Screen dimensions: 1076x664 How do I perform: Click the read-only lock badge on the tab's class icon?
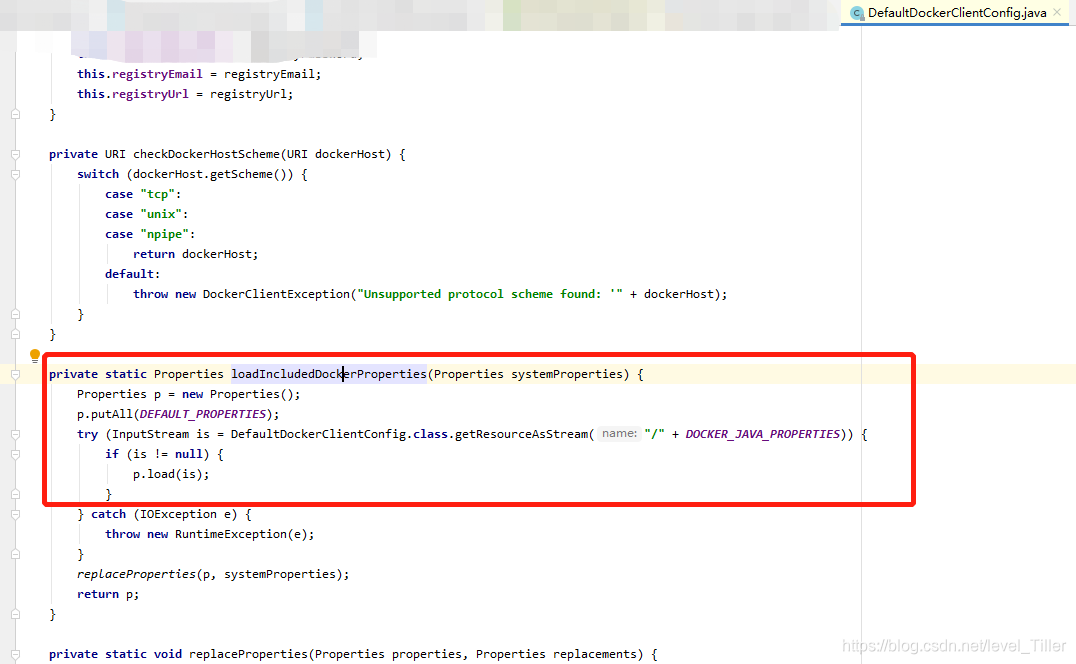862,17
